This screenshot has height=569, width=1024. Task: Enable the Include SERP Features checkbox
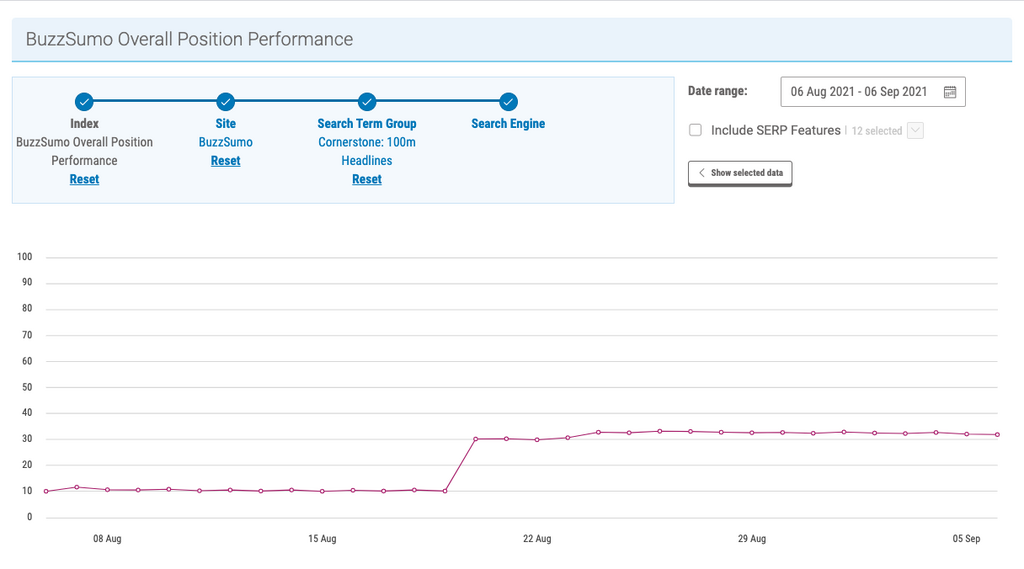[x=695, y=130]
